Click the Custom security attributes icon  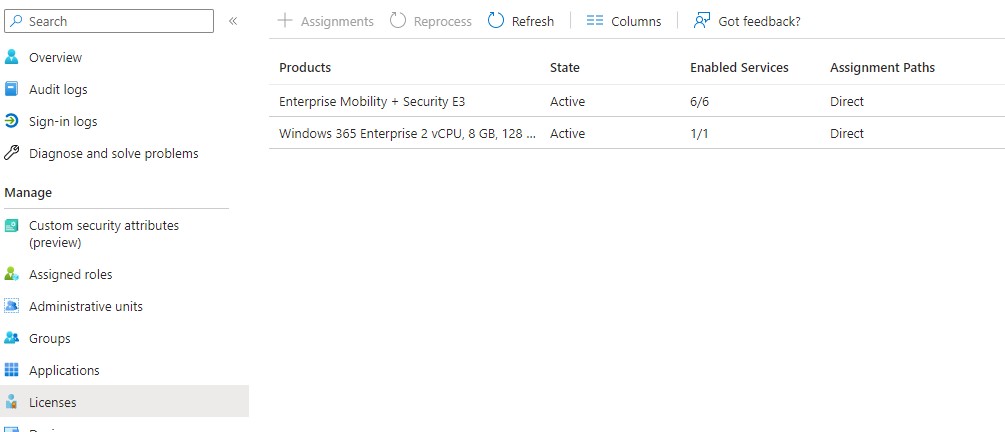point(12,226)
